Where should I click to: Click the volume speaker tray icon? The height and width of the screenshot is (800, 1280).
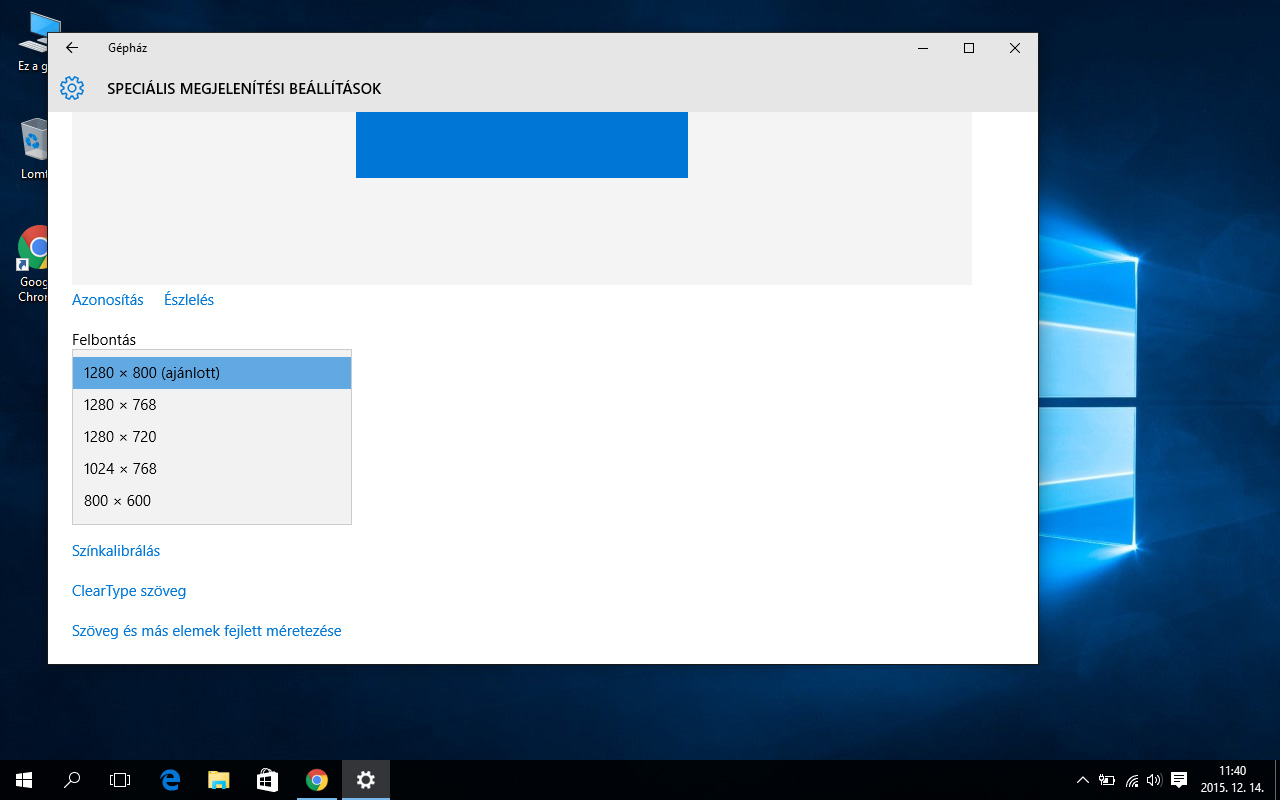[x=1154, y=780]
